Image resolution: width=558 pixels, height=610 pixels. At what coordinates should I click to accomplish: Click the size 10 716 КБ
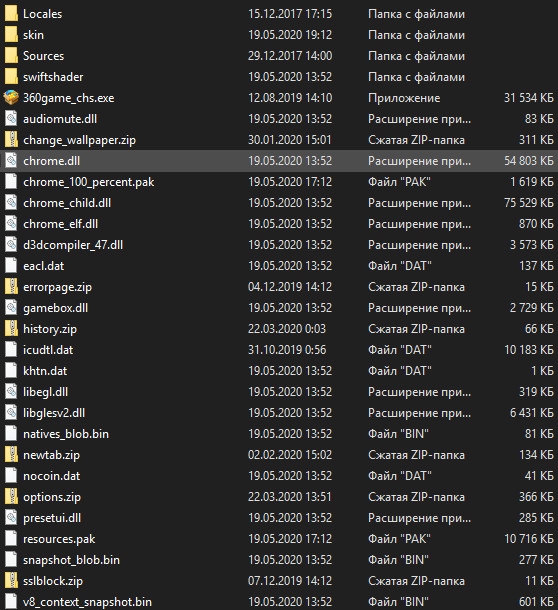(x=529, y=539)
